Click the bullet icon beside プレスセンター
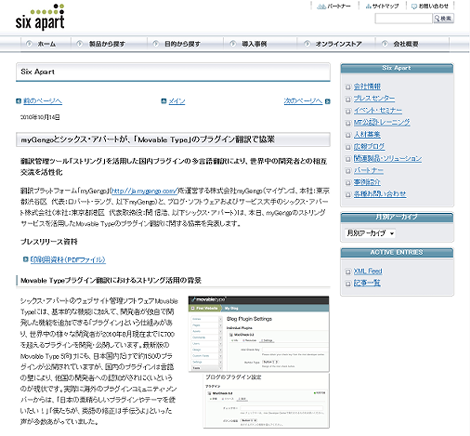 click(x=348, y=99)
